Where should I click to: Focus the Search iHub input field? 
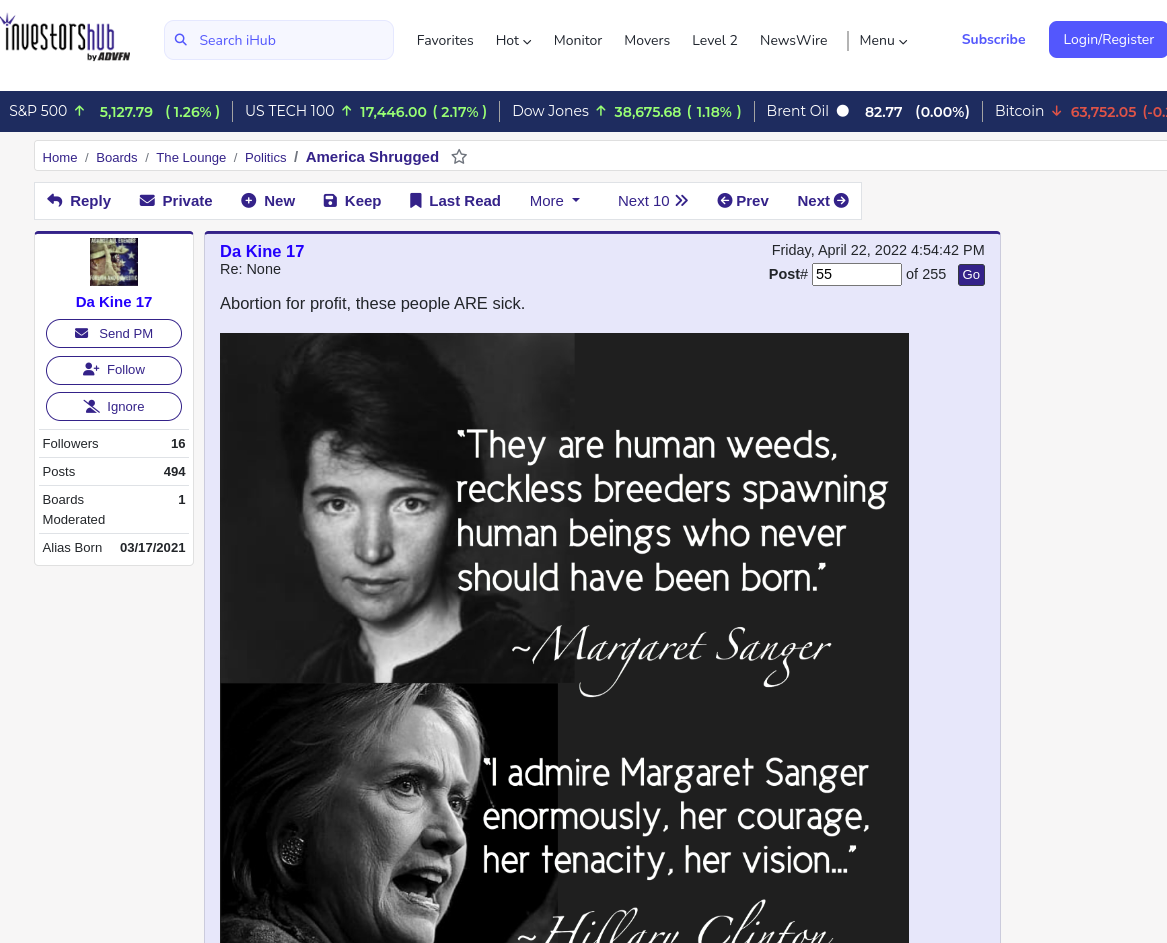pyautogui.click(x=279, y=40)
